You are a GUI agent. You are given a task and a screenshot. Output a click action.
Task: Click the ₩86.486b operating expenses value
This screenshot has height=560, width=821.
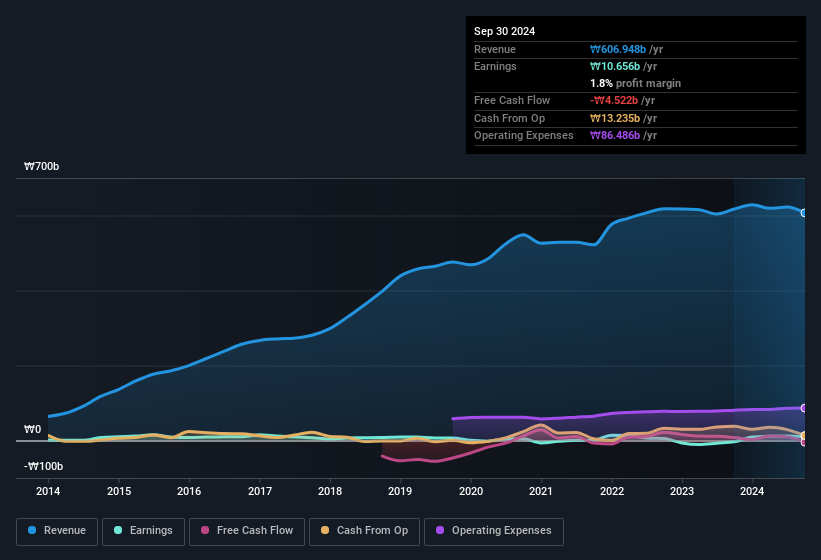615,135
